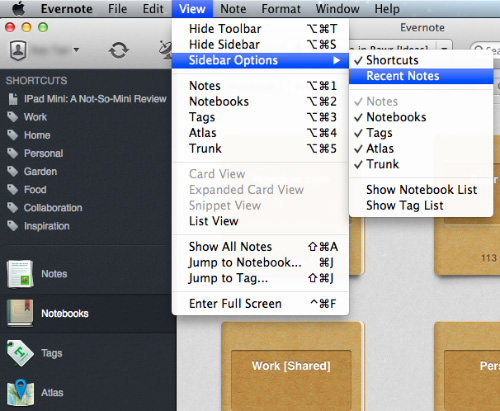Open the Evernote application menu
The width and height of the screenshot is (500, 411).
pos(67,9)
